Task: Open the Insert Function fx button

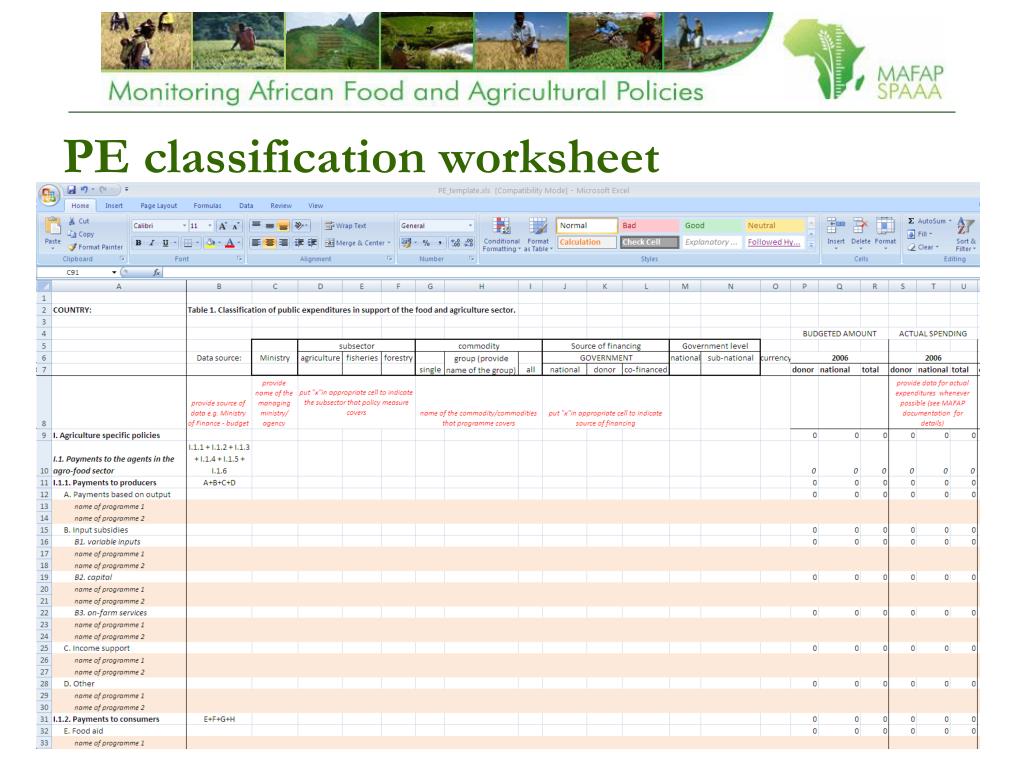Action: pos(157,272)
